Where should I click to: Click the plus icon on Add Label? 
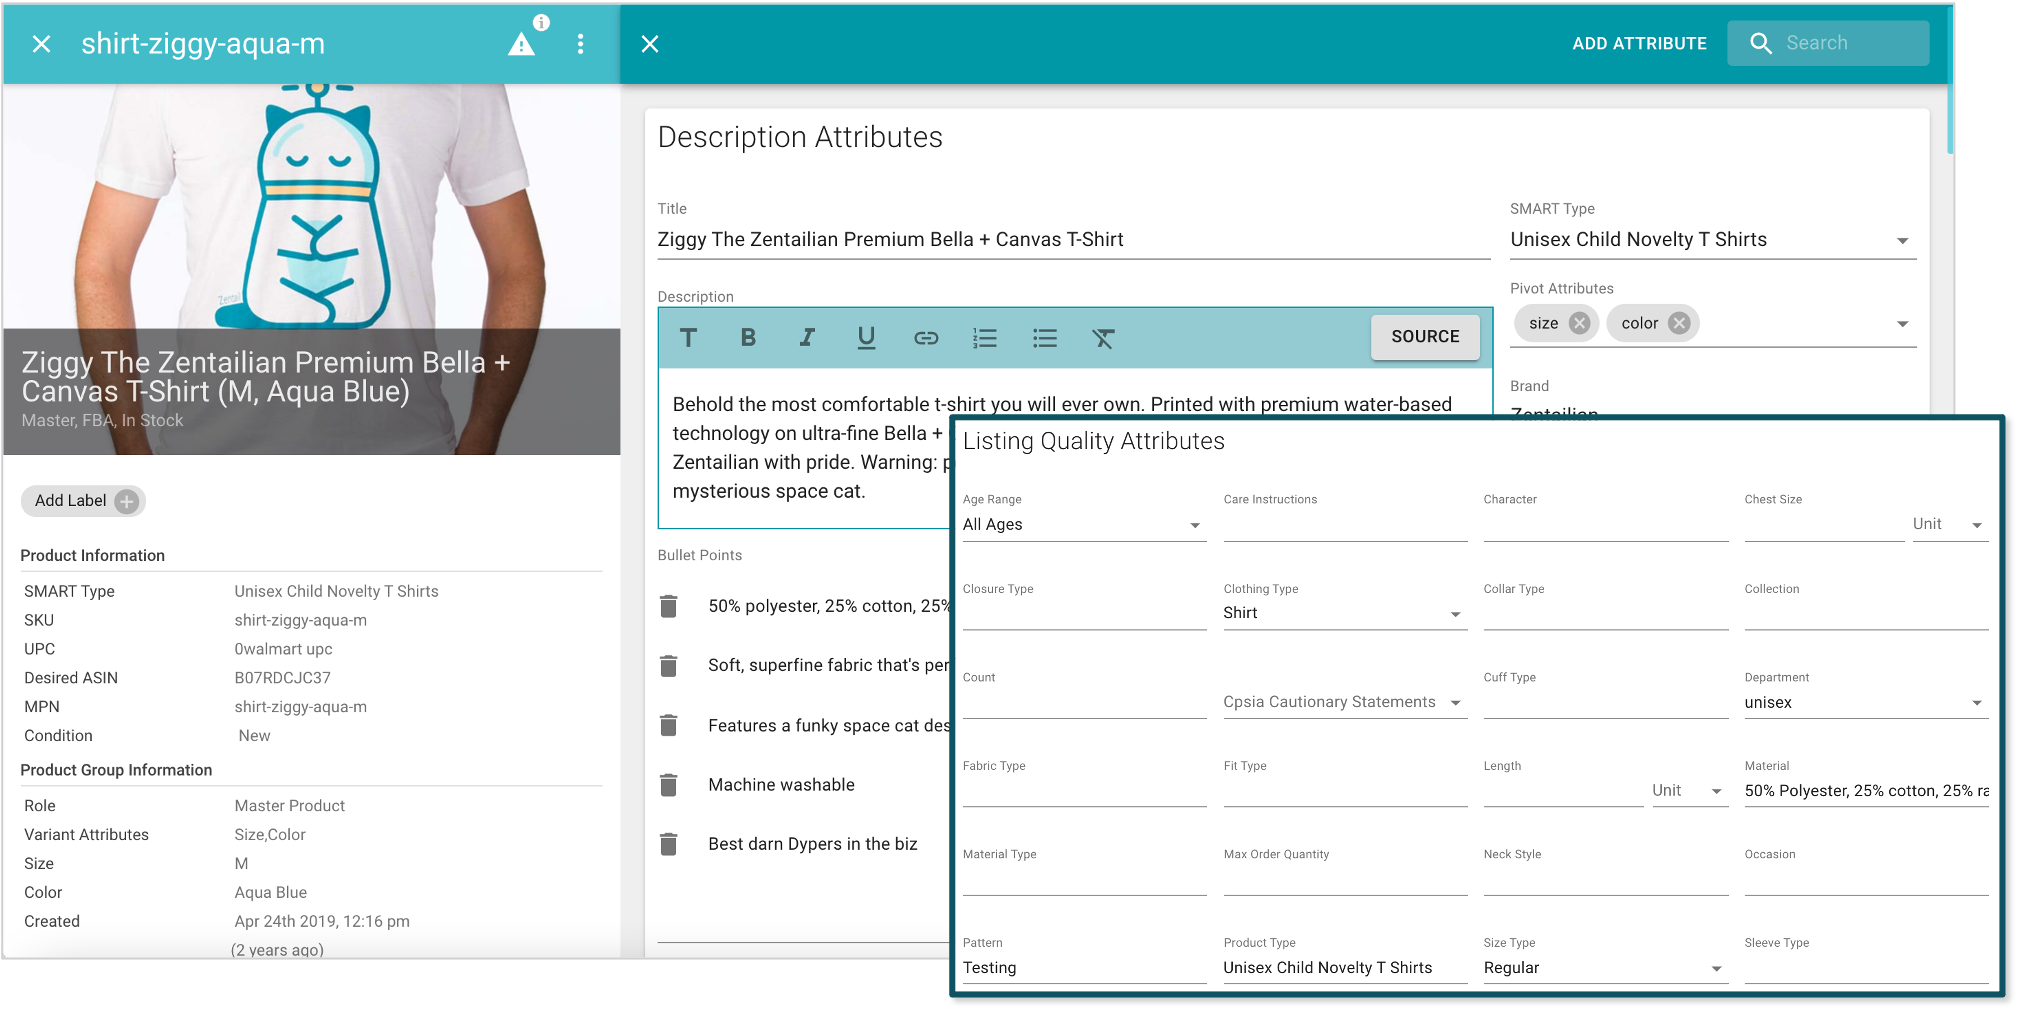pyautogui.click(x=126, y=501)
